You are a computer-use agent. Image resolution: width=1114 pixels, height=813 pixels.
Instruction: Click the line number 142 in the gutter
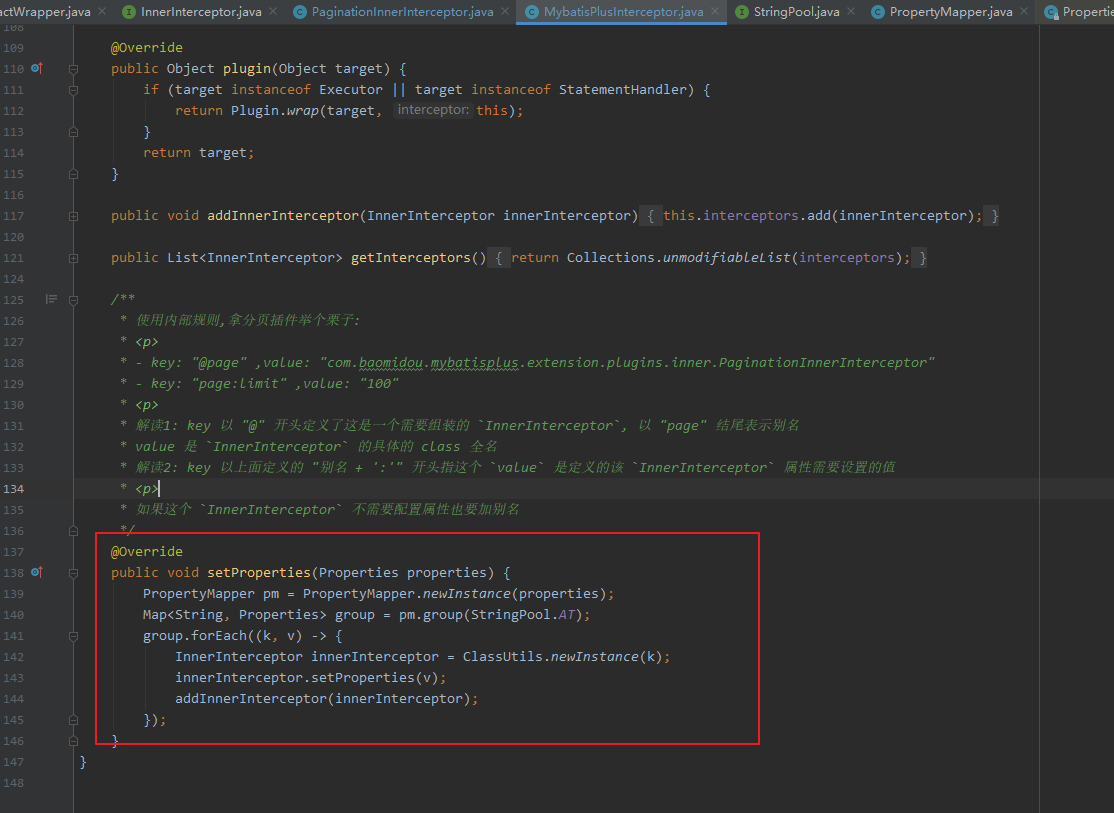pos(13,657)
